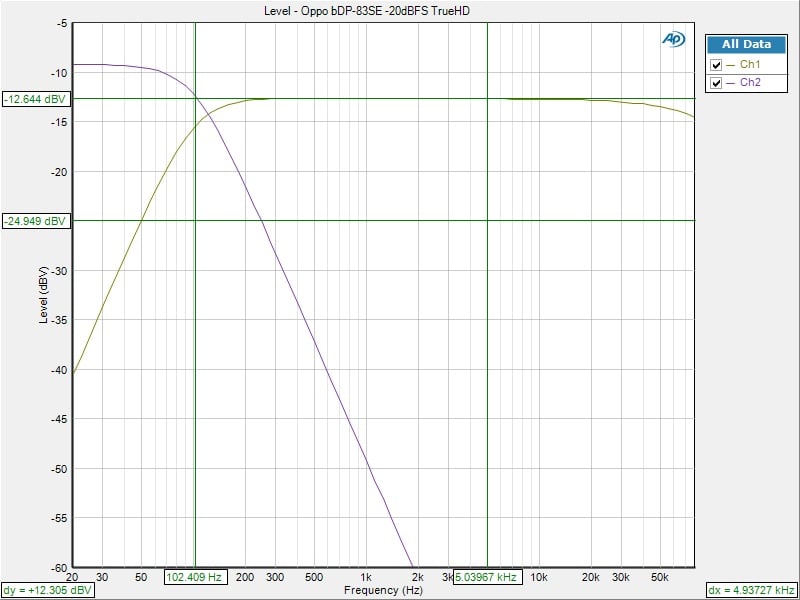Click the 1k tick label on frequency axis
The width and height of the screenshot is (800, 600).
[x=366, y=577]
